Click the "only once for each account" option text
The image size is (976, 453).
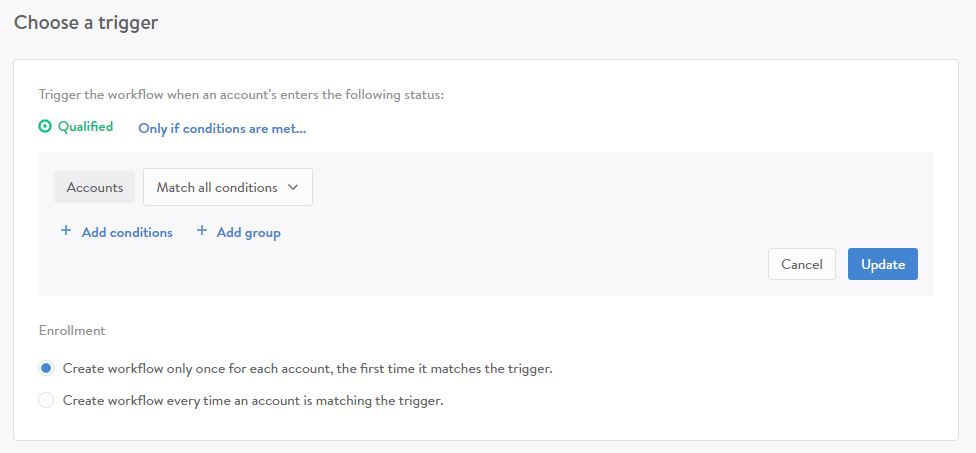(307, 368)
